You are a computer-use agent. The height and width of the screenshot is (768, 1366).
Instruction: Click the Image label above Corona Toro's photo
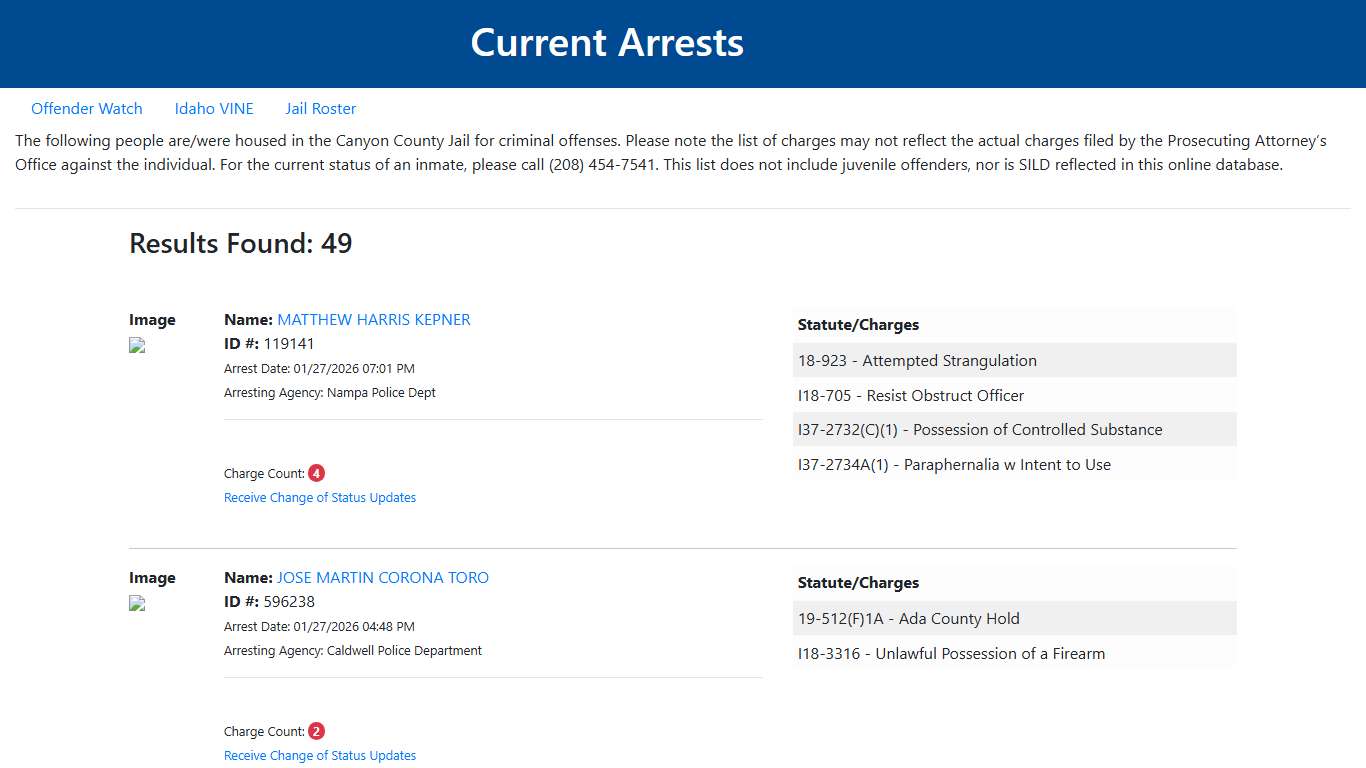coord(152,577)
